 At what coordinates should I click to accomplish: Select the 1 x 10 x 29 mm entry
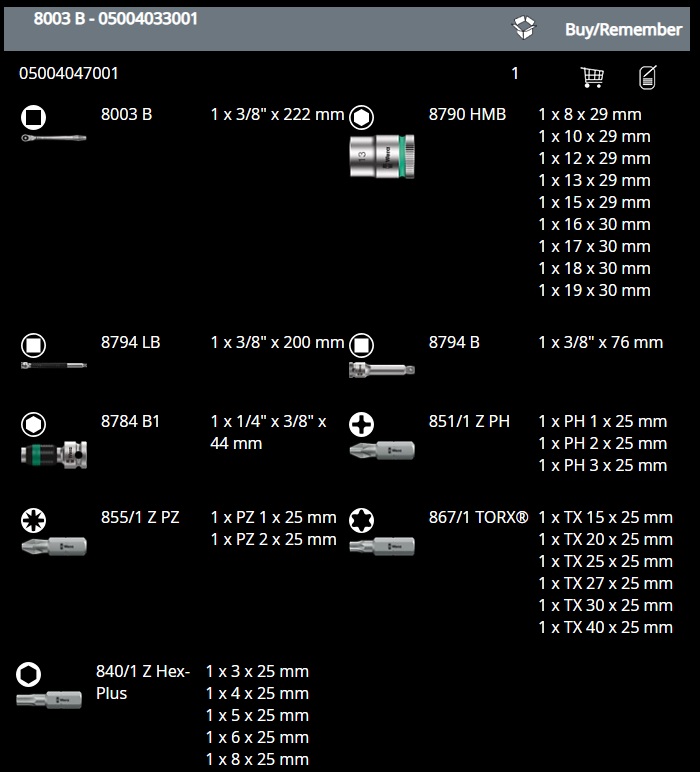(594, 136)
